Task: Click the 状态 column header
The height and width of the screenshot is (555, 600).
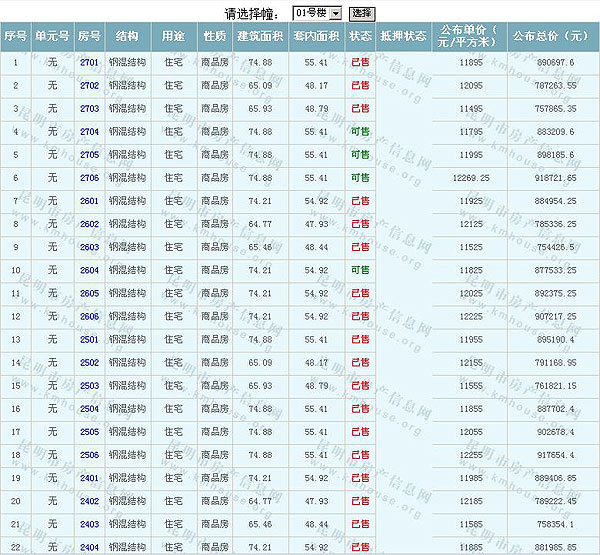Action: pos(360,36)
